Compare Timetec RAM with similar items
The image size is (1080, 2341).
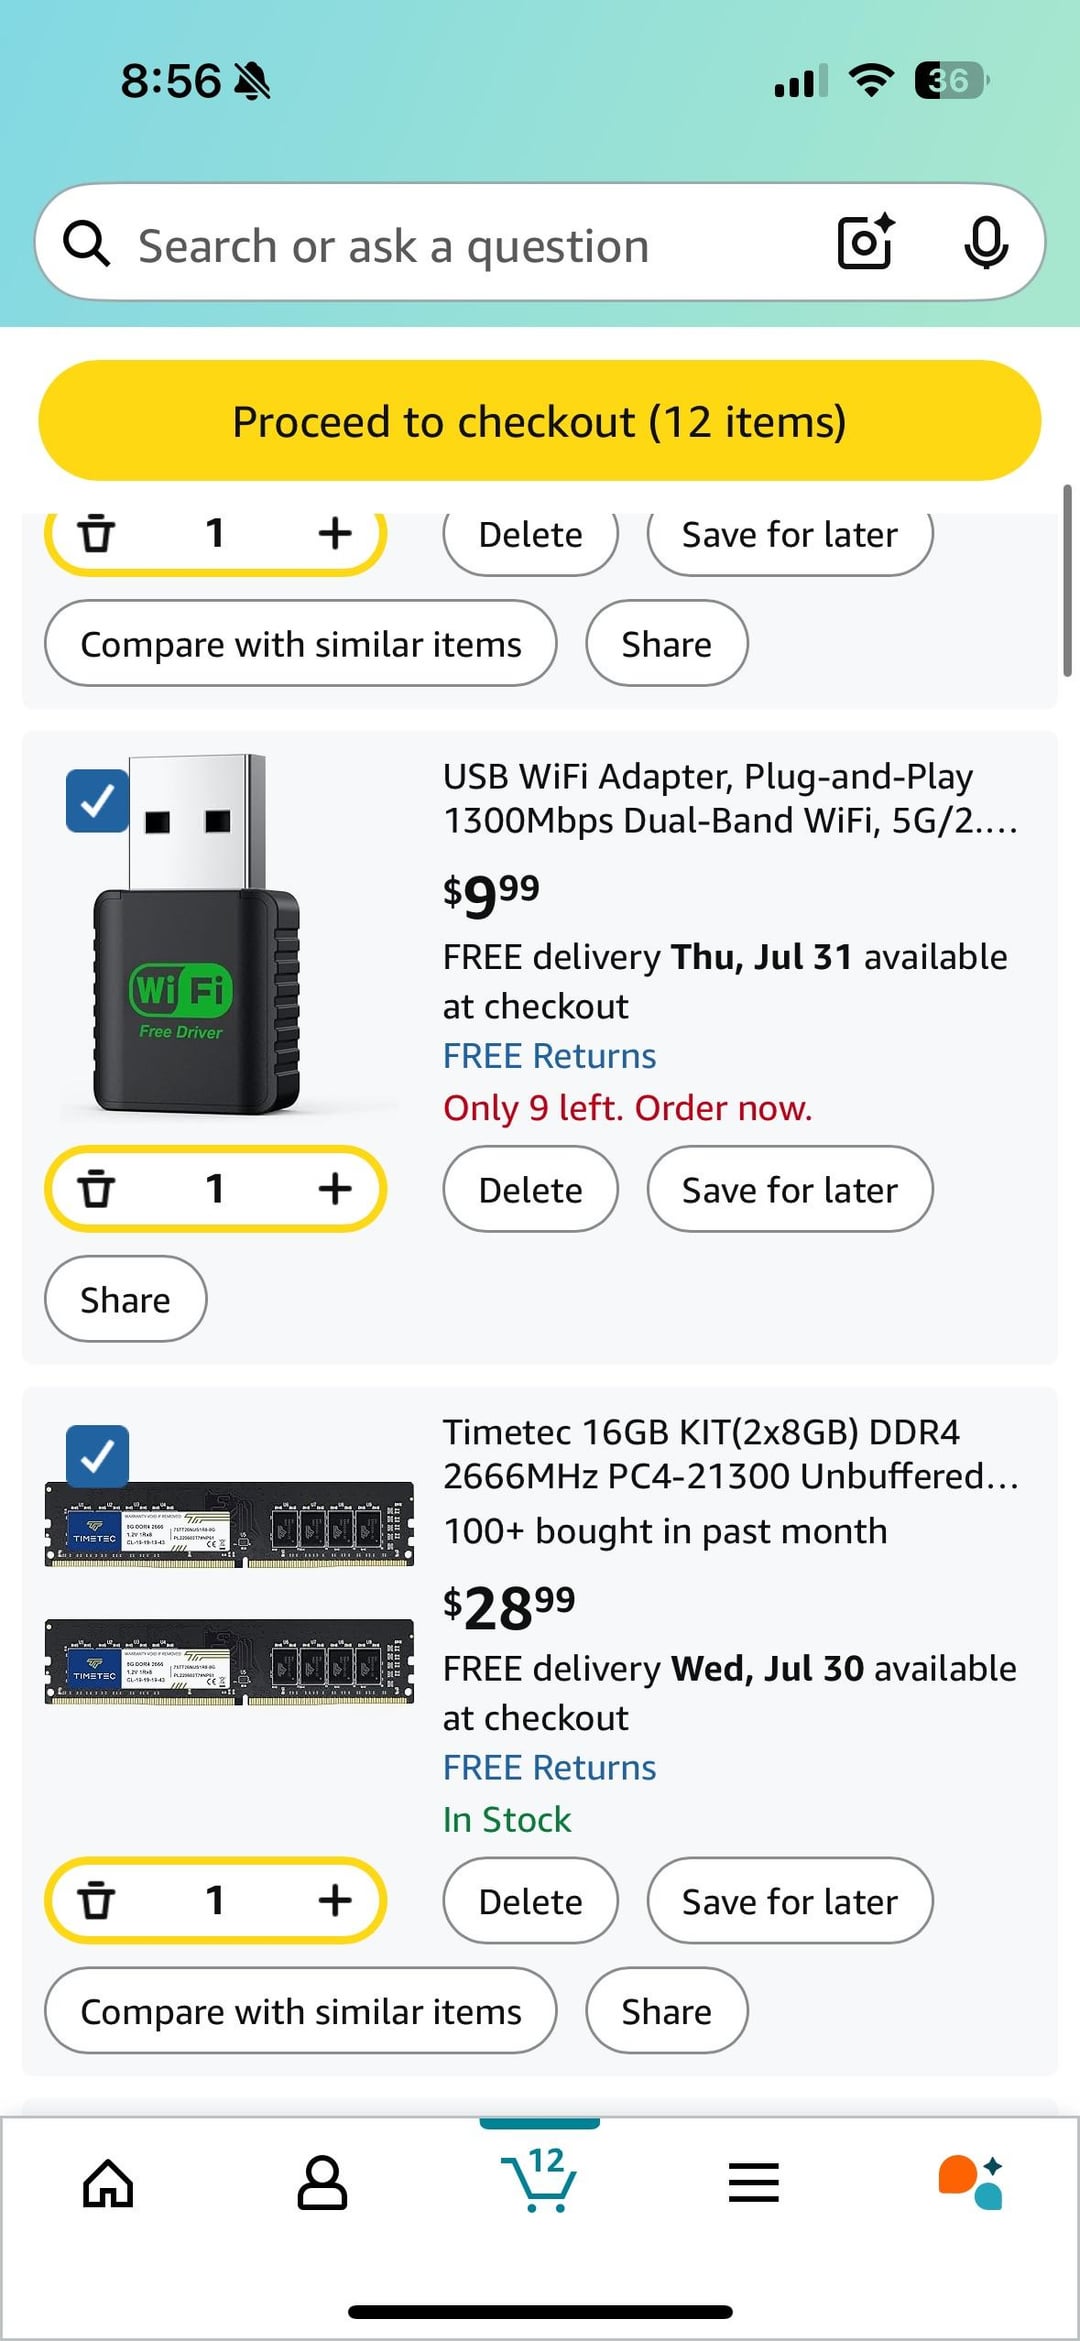tap(301, 2011)
